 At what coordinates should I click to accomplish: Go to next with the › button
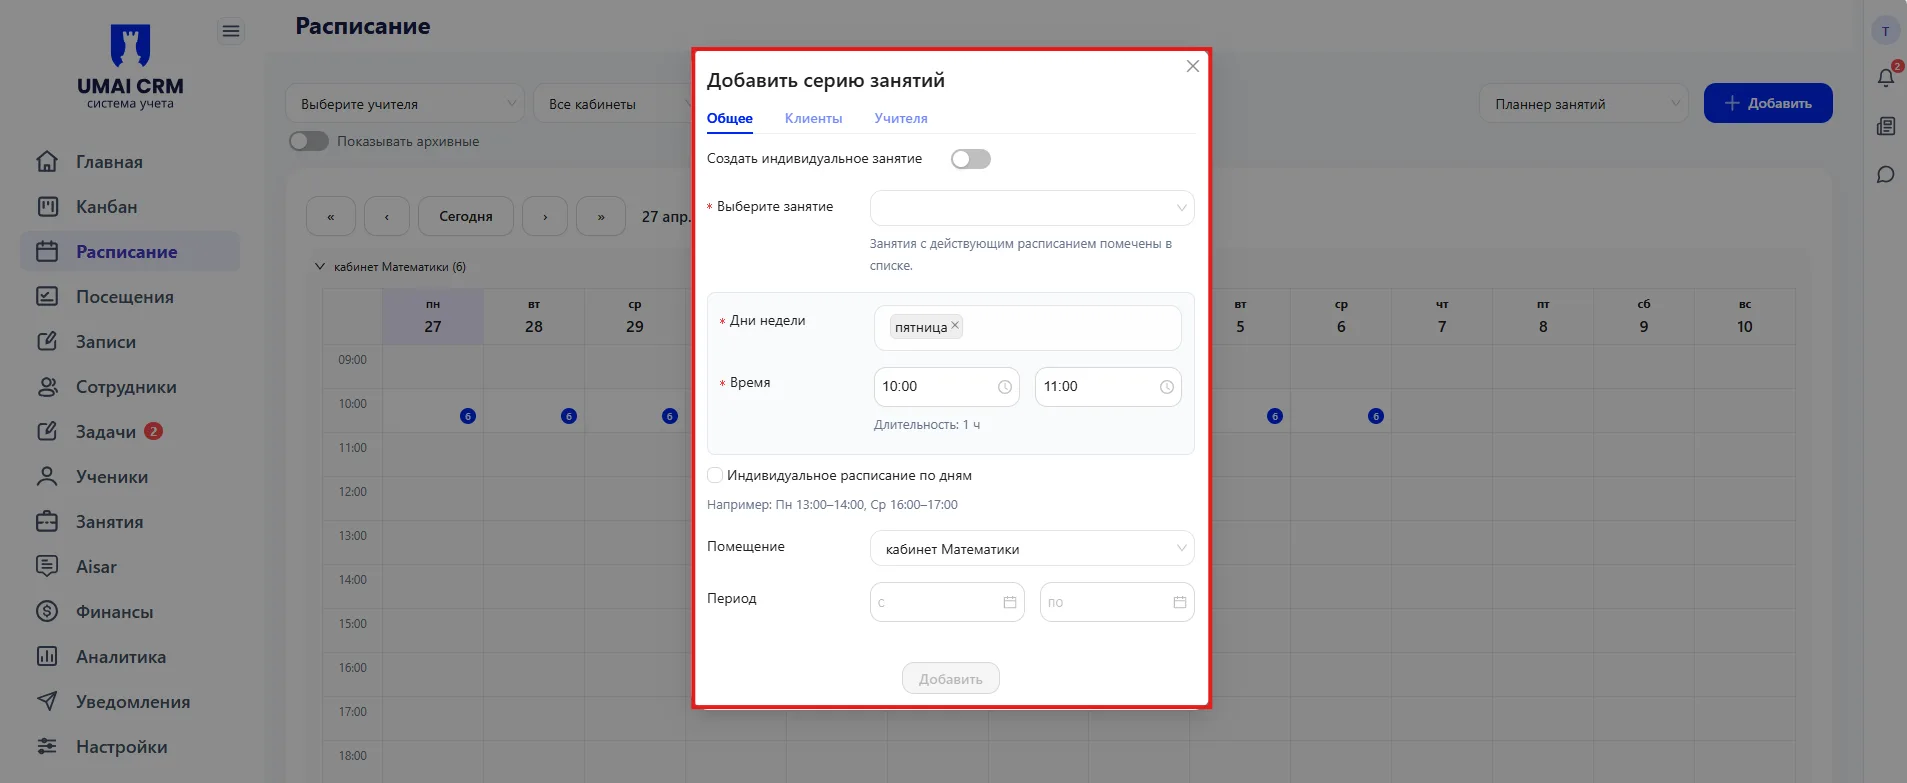(545, 216)
